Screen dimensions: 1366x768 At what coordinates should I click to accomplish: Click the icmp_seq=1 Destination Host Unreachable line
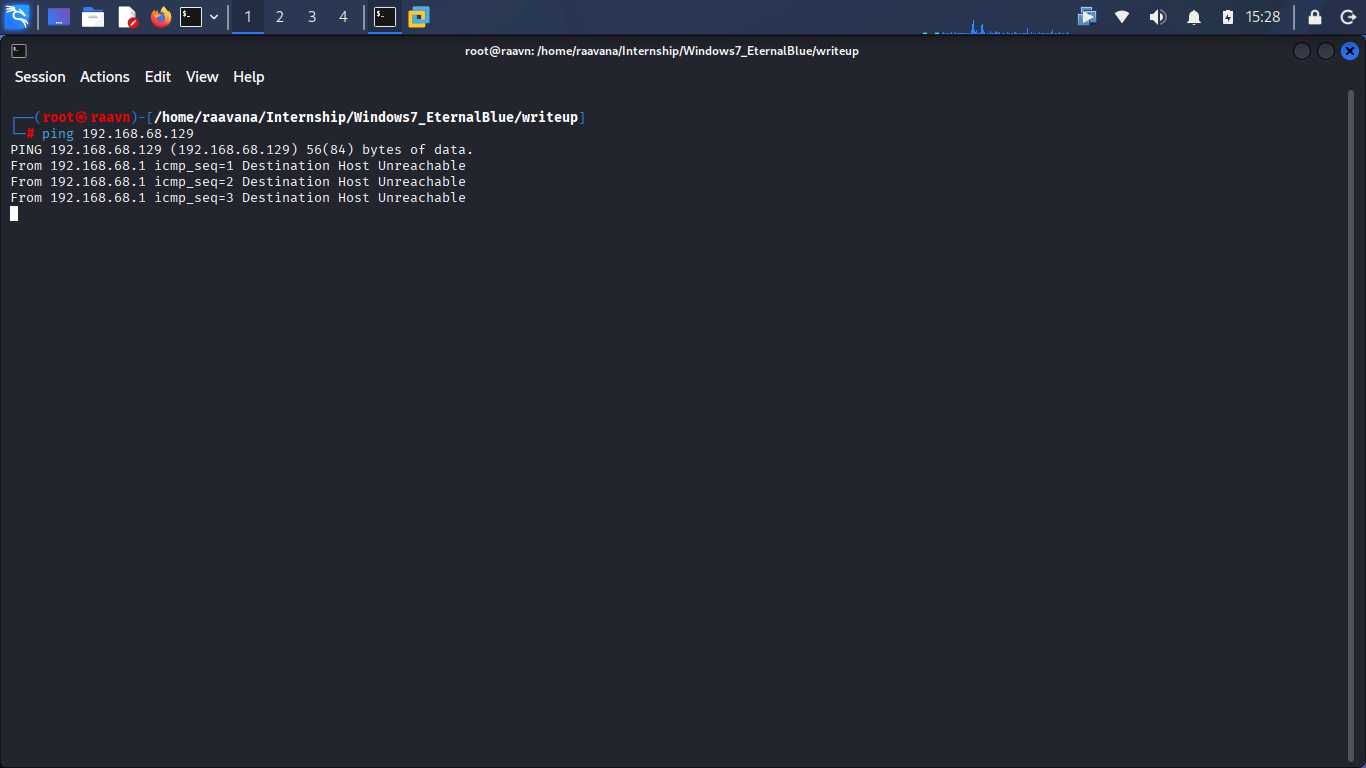click(238, 166)
